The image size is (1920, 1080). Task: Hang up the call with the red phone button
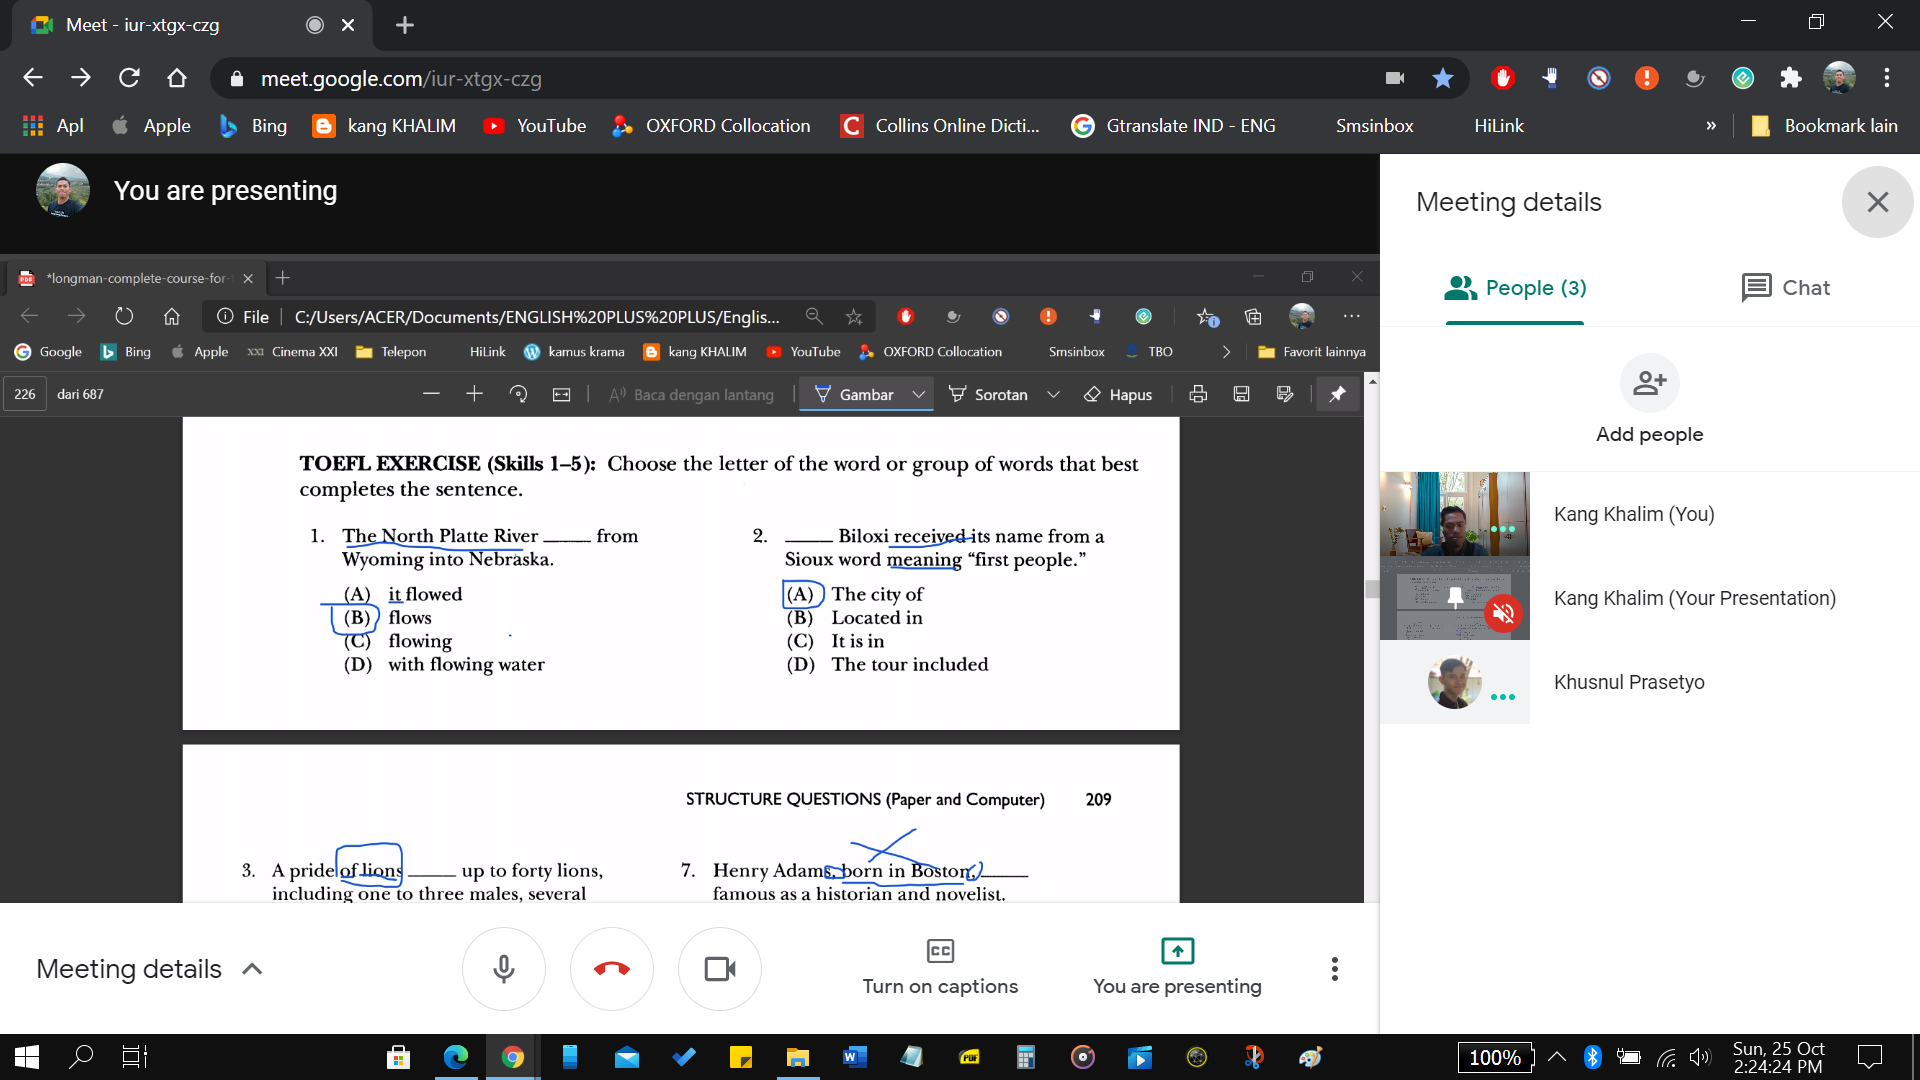coord(611,969)
